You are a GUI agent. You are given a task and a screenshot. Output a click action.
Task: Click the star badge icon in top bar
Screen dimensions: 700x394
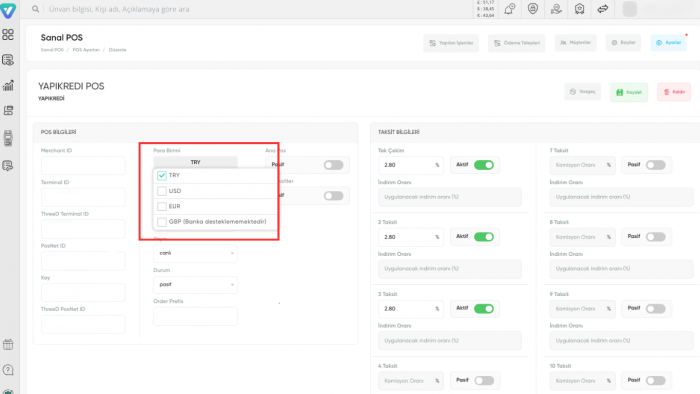coord(579,9)
